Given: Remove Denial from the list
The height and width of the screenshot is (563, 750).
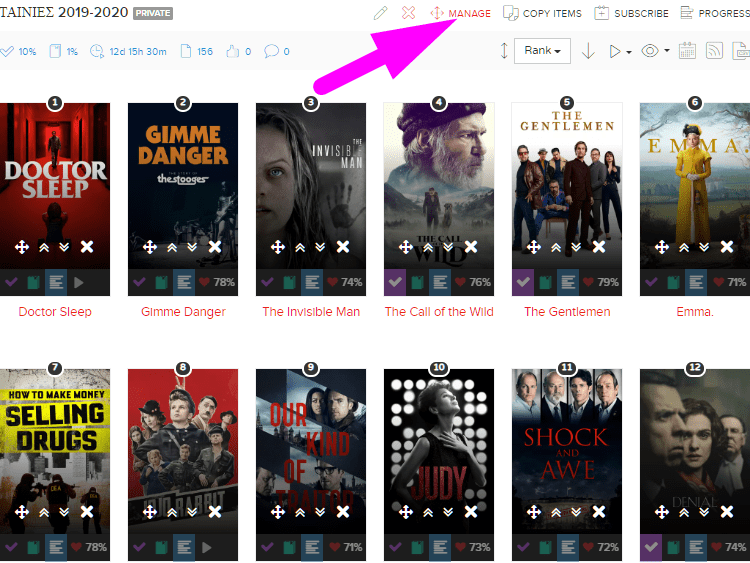Looking at the screenshot, I should tap(727, 512).
